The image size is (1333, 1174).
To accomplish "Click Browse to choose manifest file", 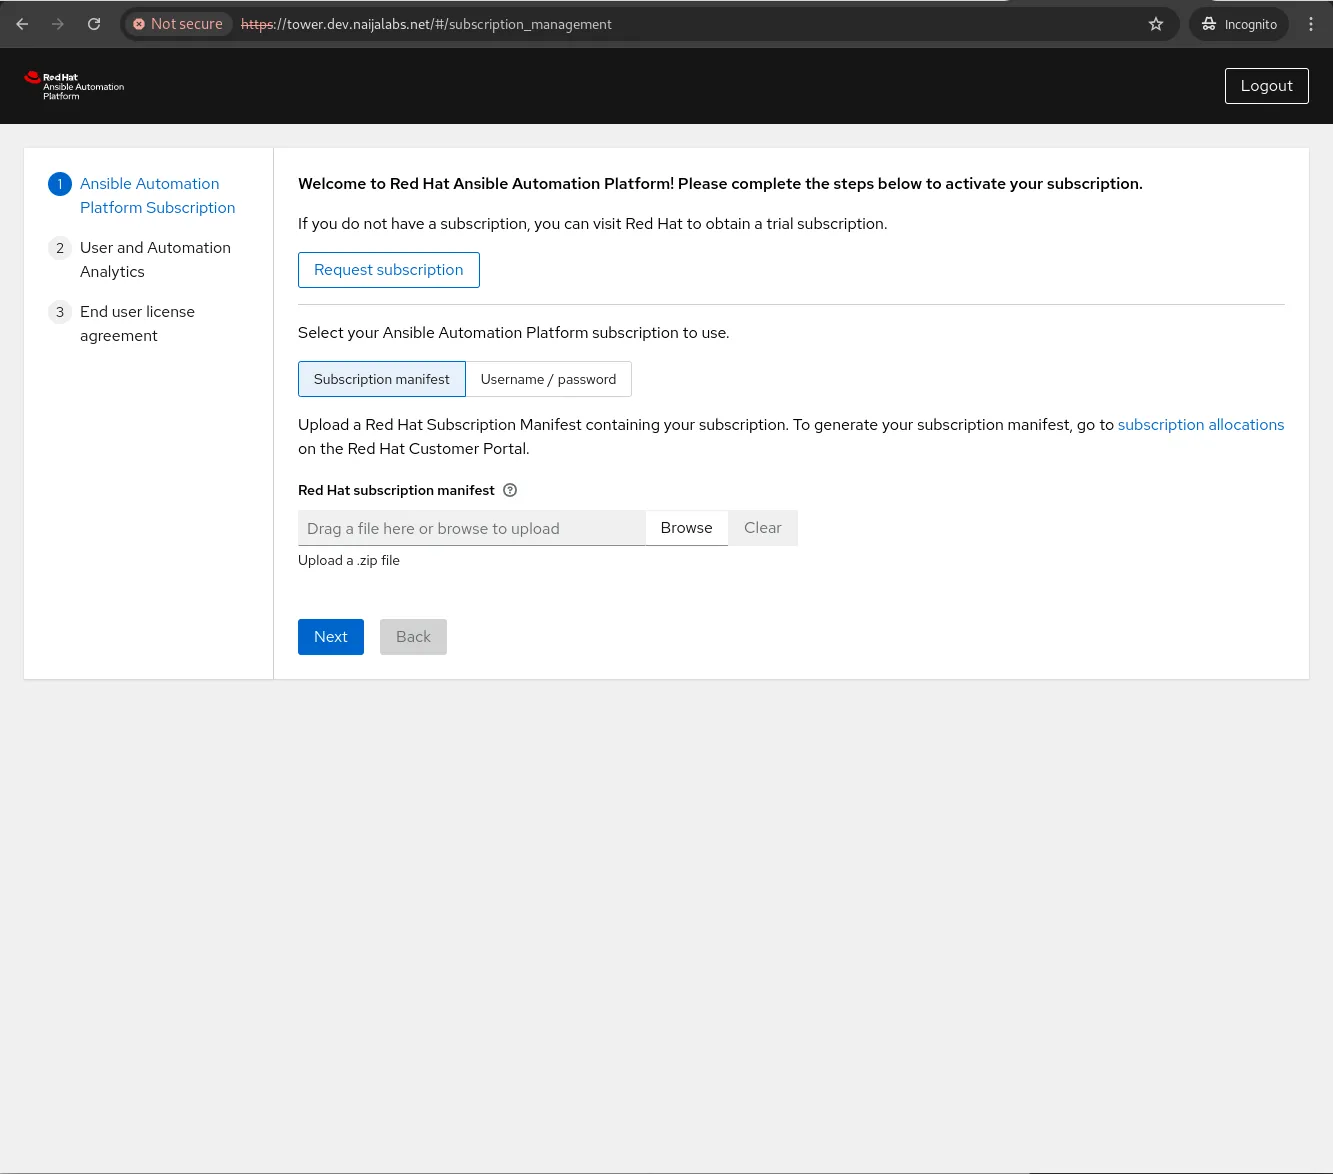I will tap(687, 528).
